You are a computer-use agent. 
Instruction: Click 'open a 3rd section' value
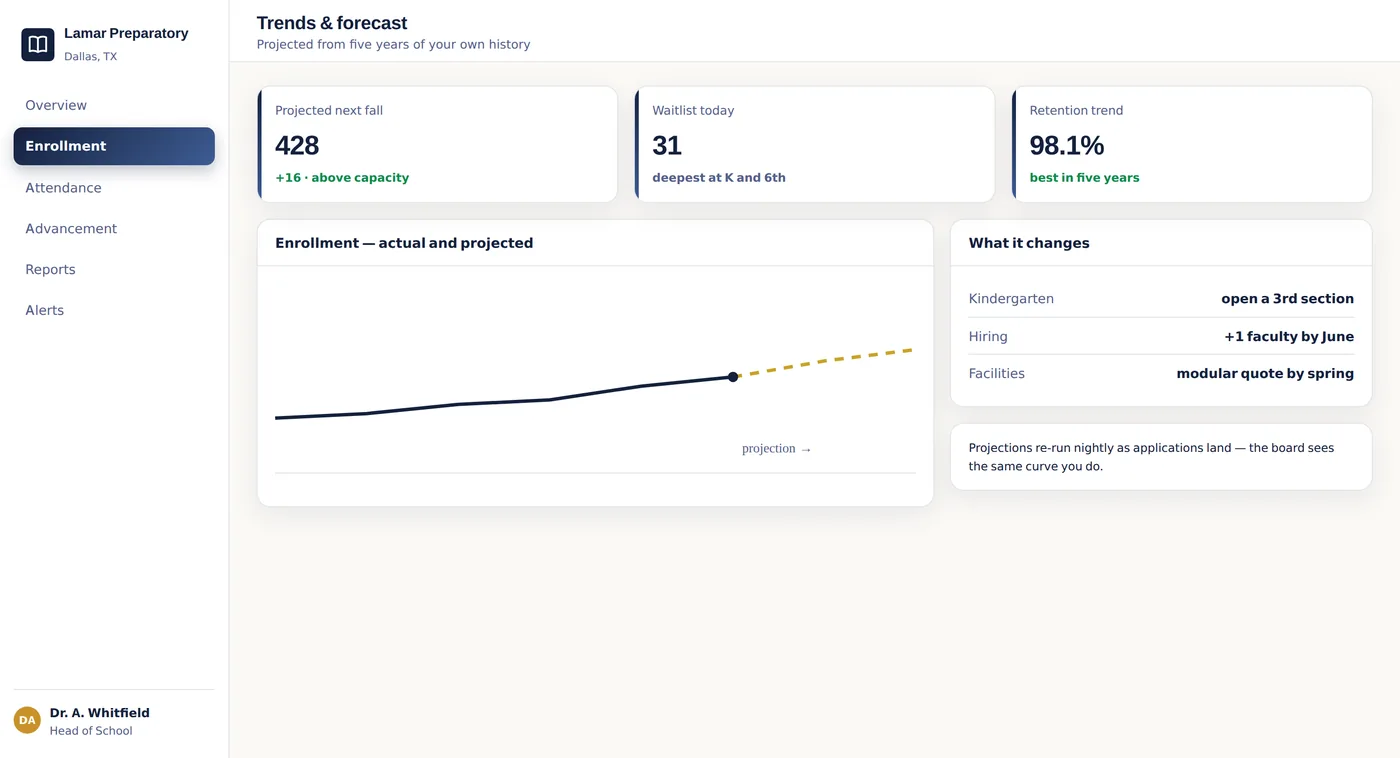1287,299
